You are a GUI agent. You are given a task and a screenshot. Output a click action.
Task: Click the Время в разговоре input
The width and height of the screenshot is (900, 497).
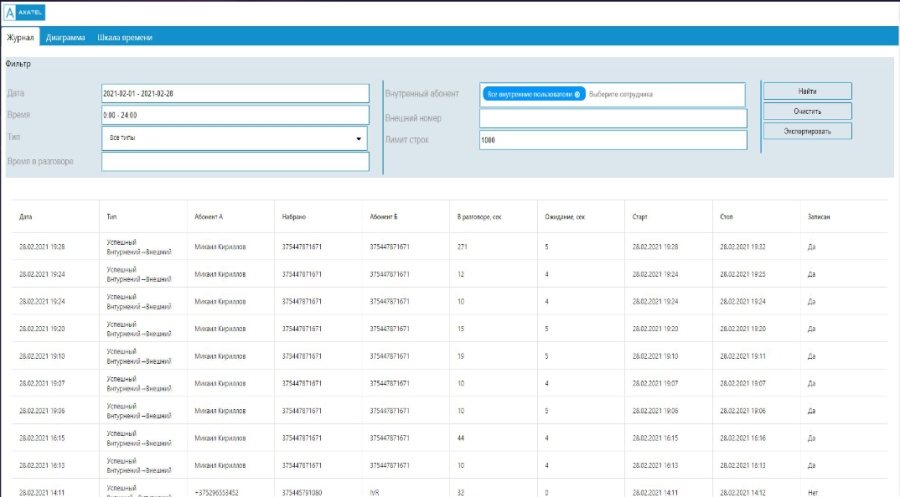click(236, 162)
